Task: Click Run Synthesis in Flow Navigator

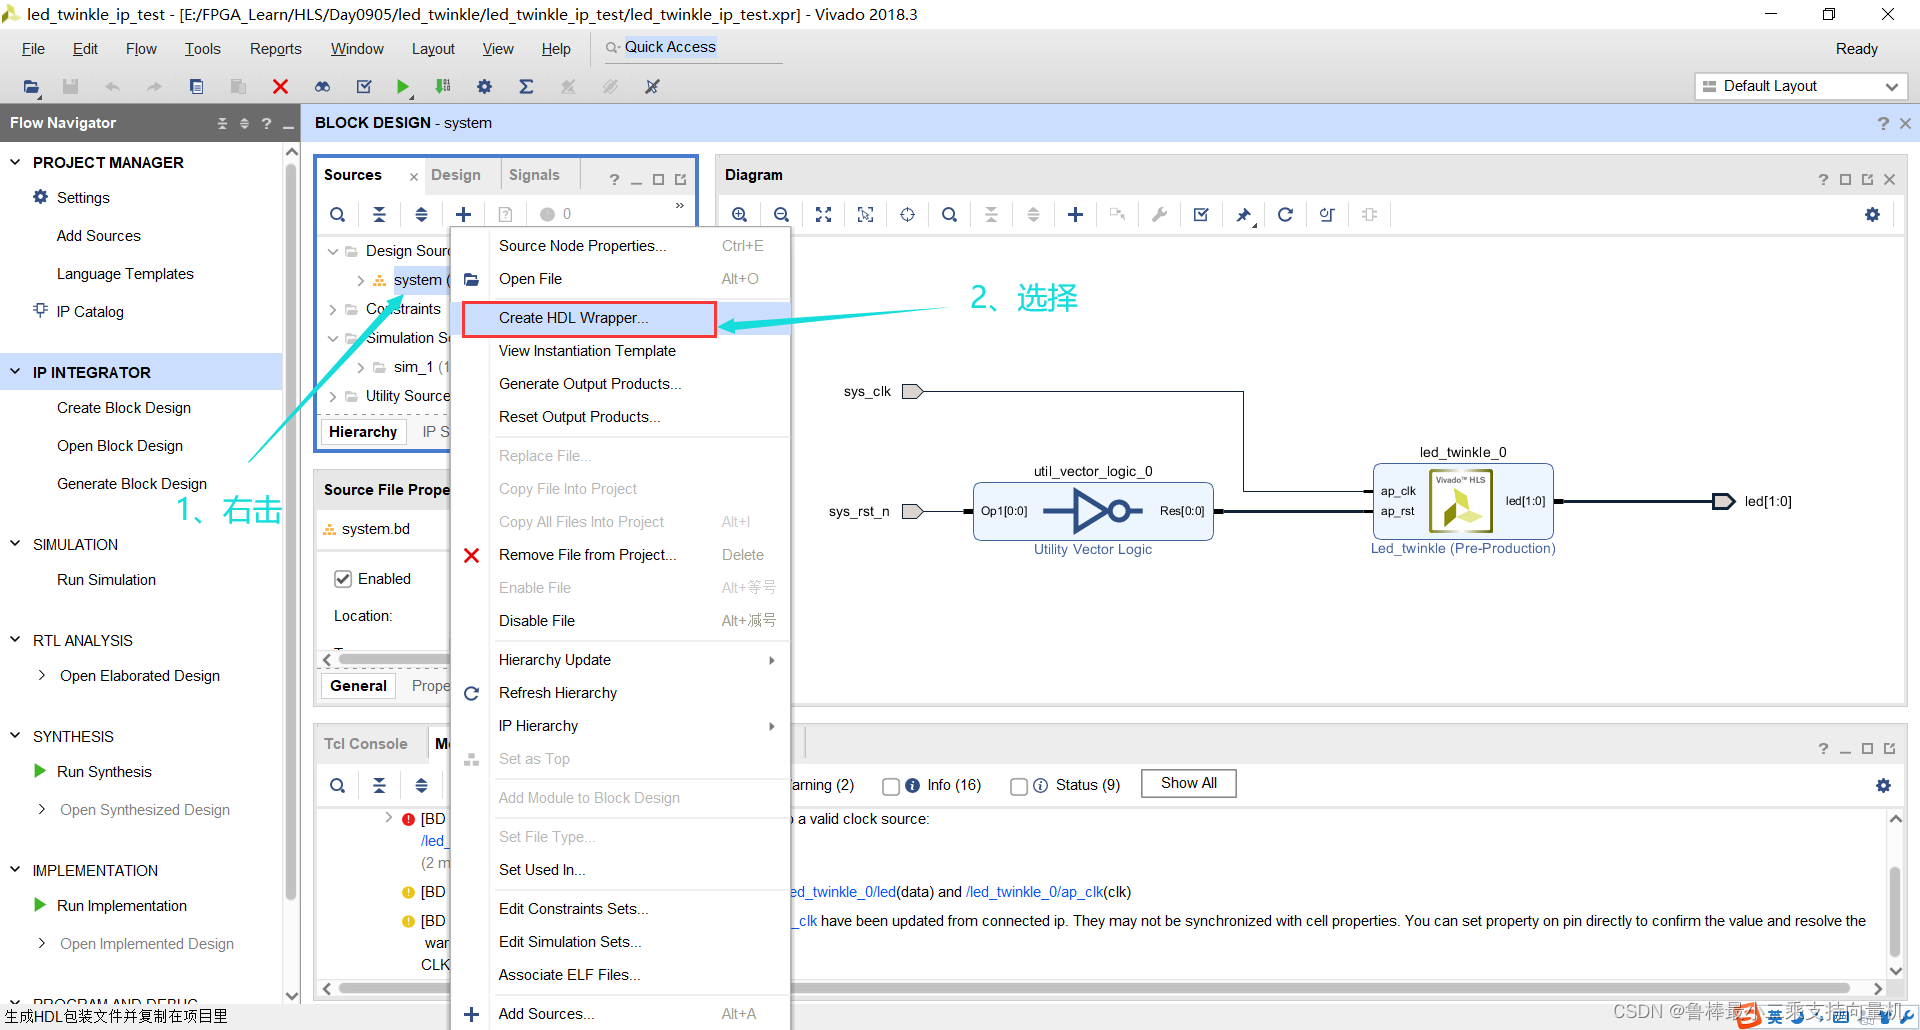Action: click(x=104, y=772)
